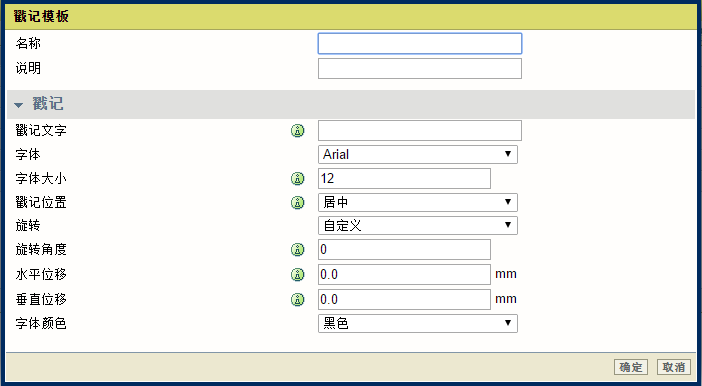This screenshot has width=702, height=386.
Task: Click the 水平位移 value field
Action: click(x=404, y=274)
